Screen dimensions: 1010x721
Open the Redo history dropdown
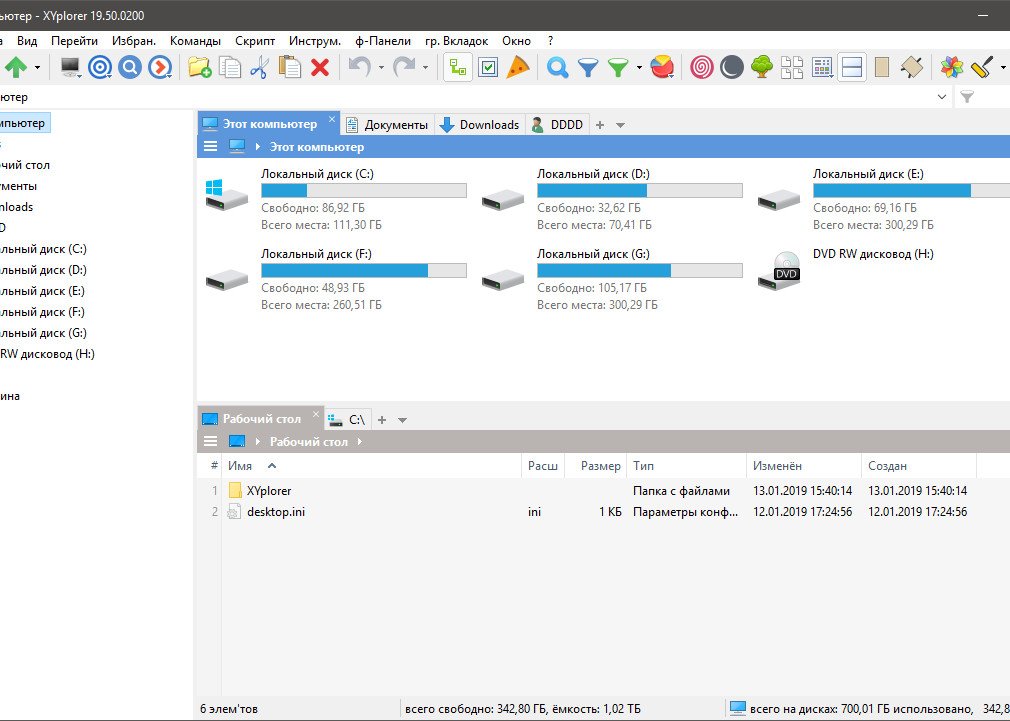[x=425, y=67]
